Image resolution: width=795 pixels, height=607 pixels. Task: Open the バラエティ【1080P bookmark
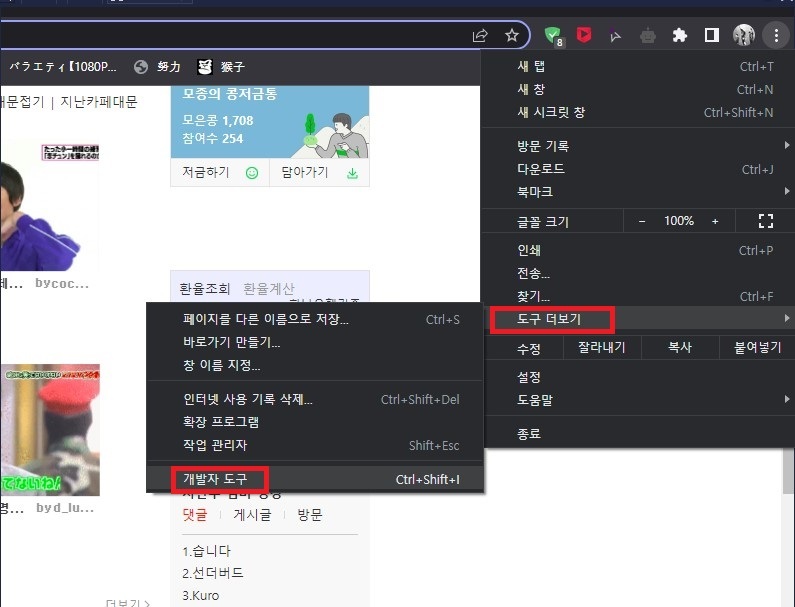63,66
